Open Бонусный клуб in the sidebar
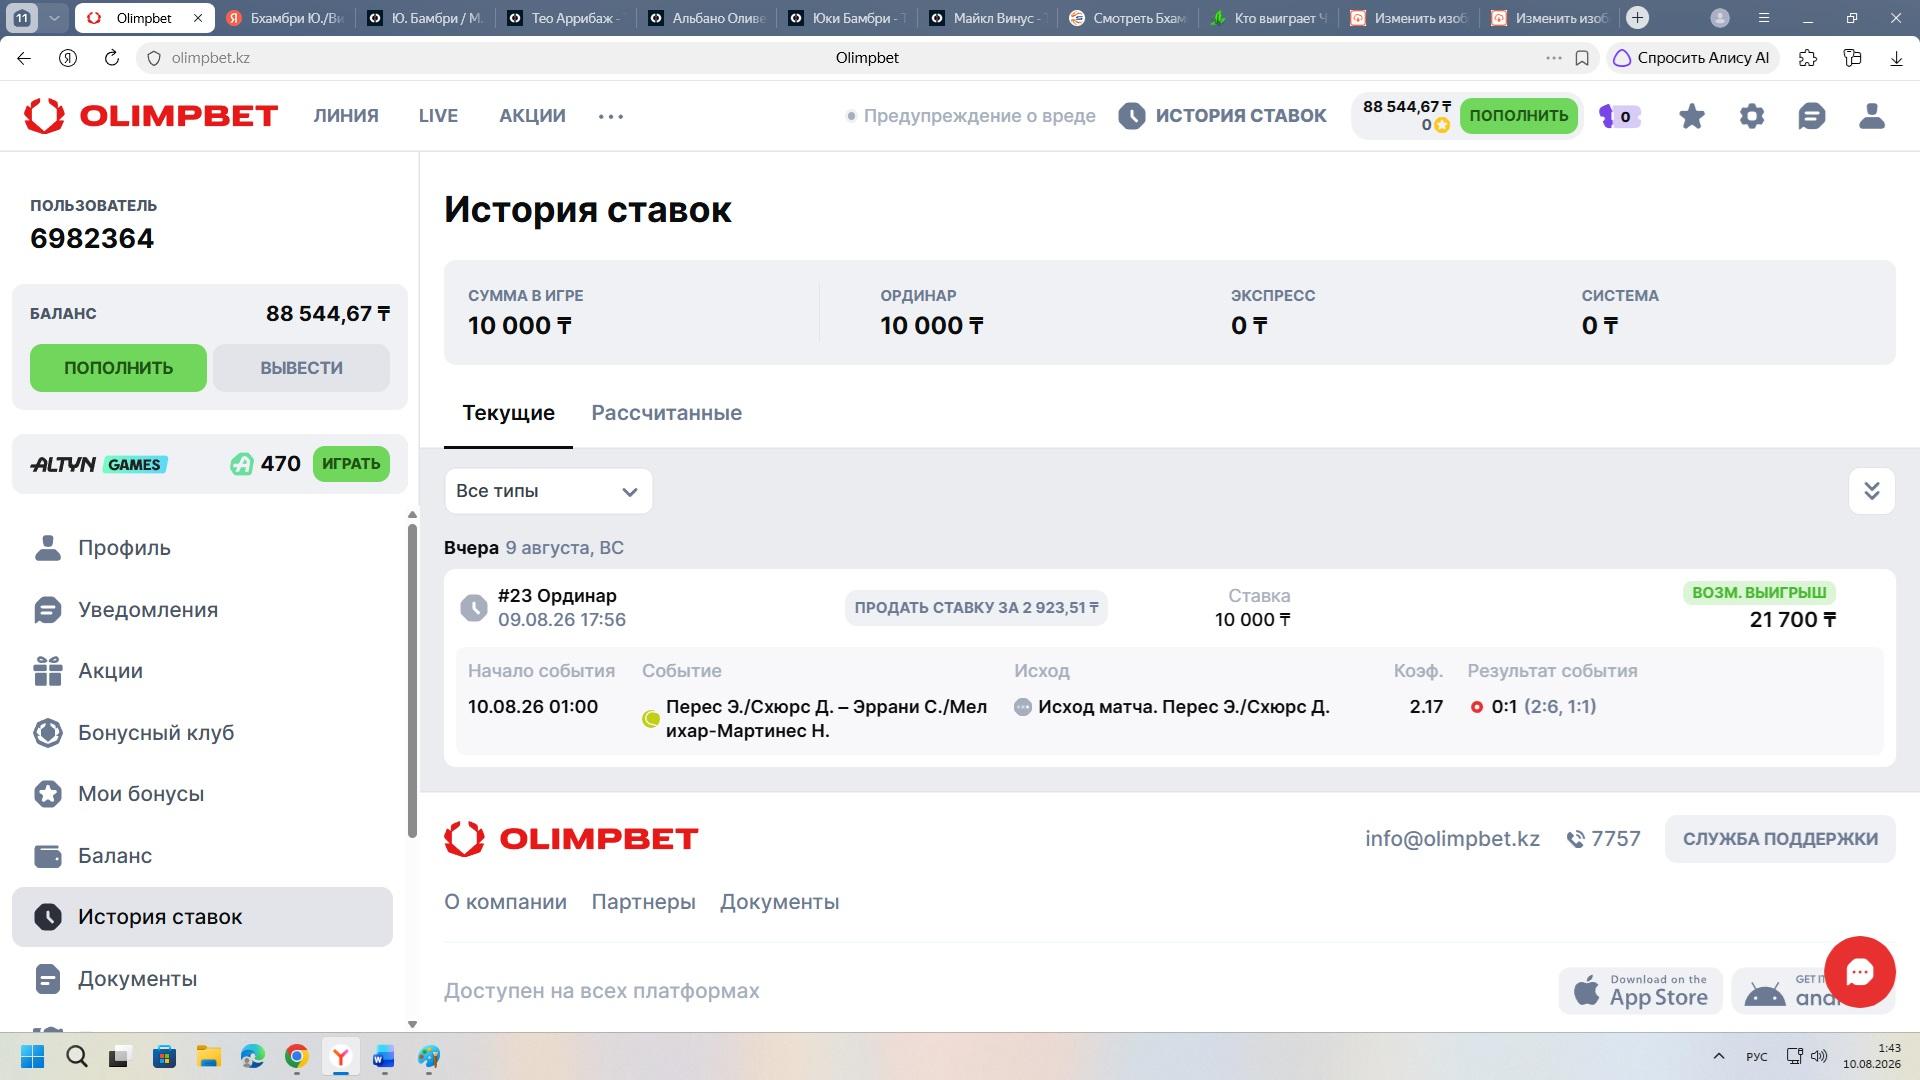 click(x=202, y=733)
